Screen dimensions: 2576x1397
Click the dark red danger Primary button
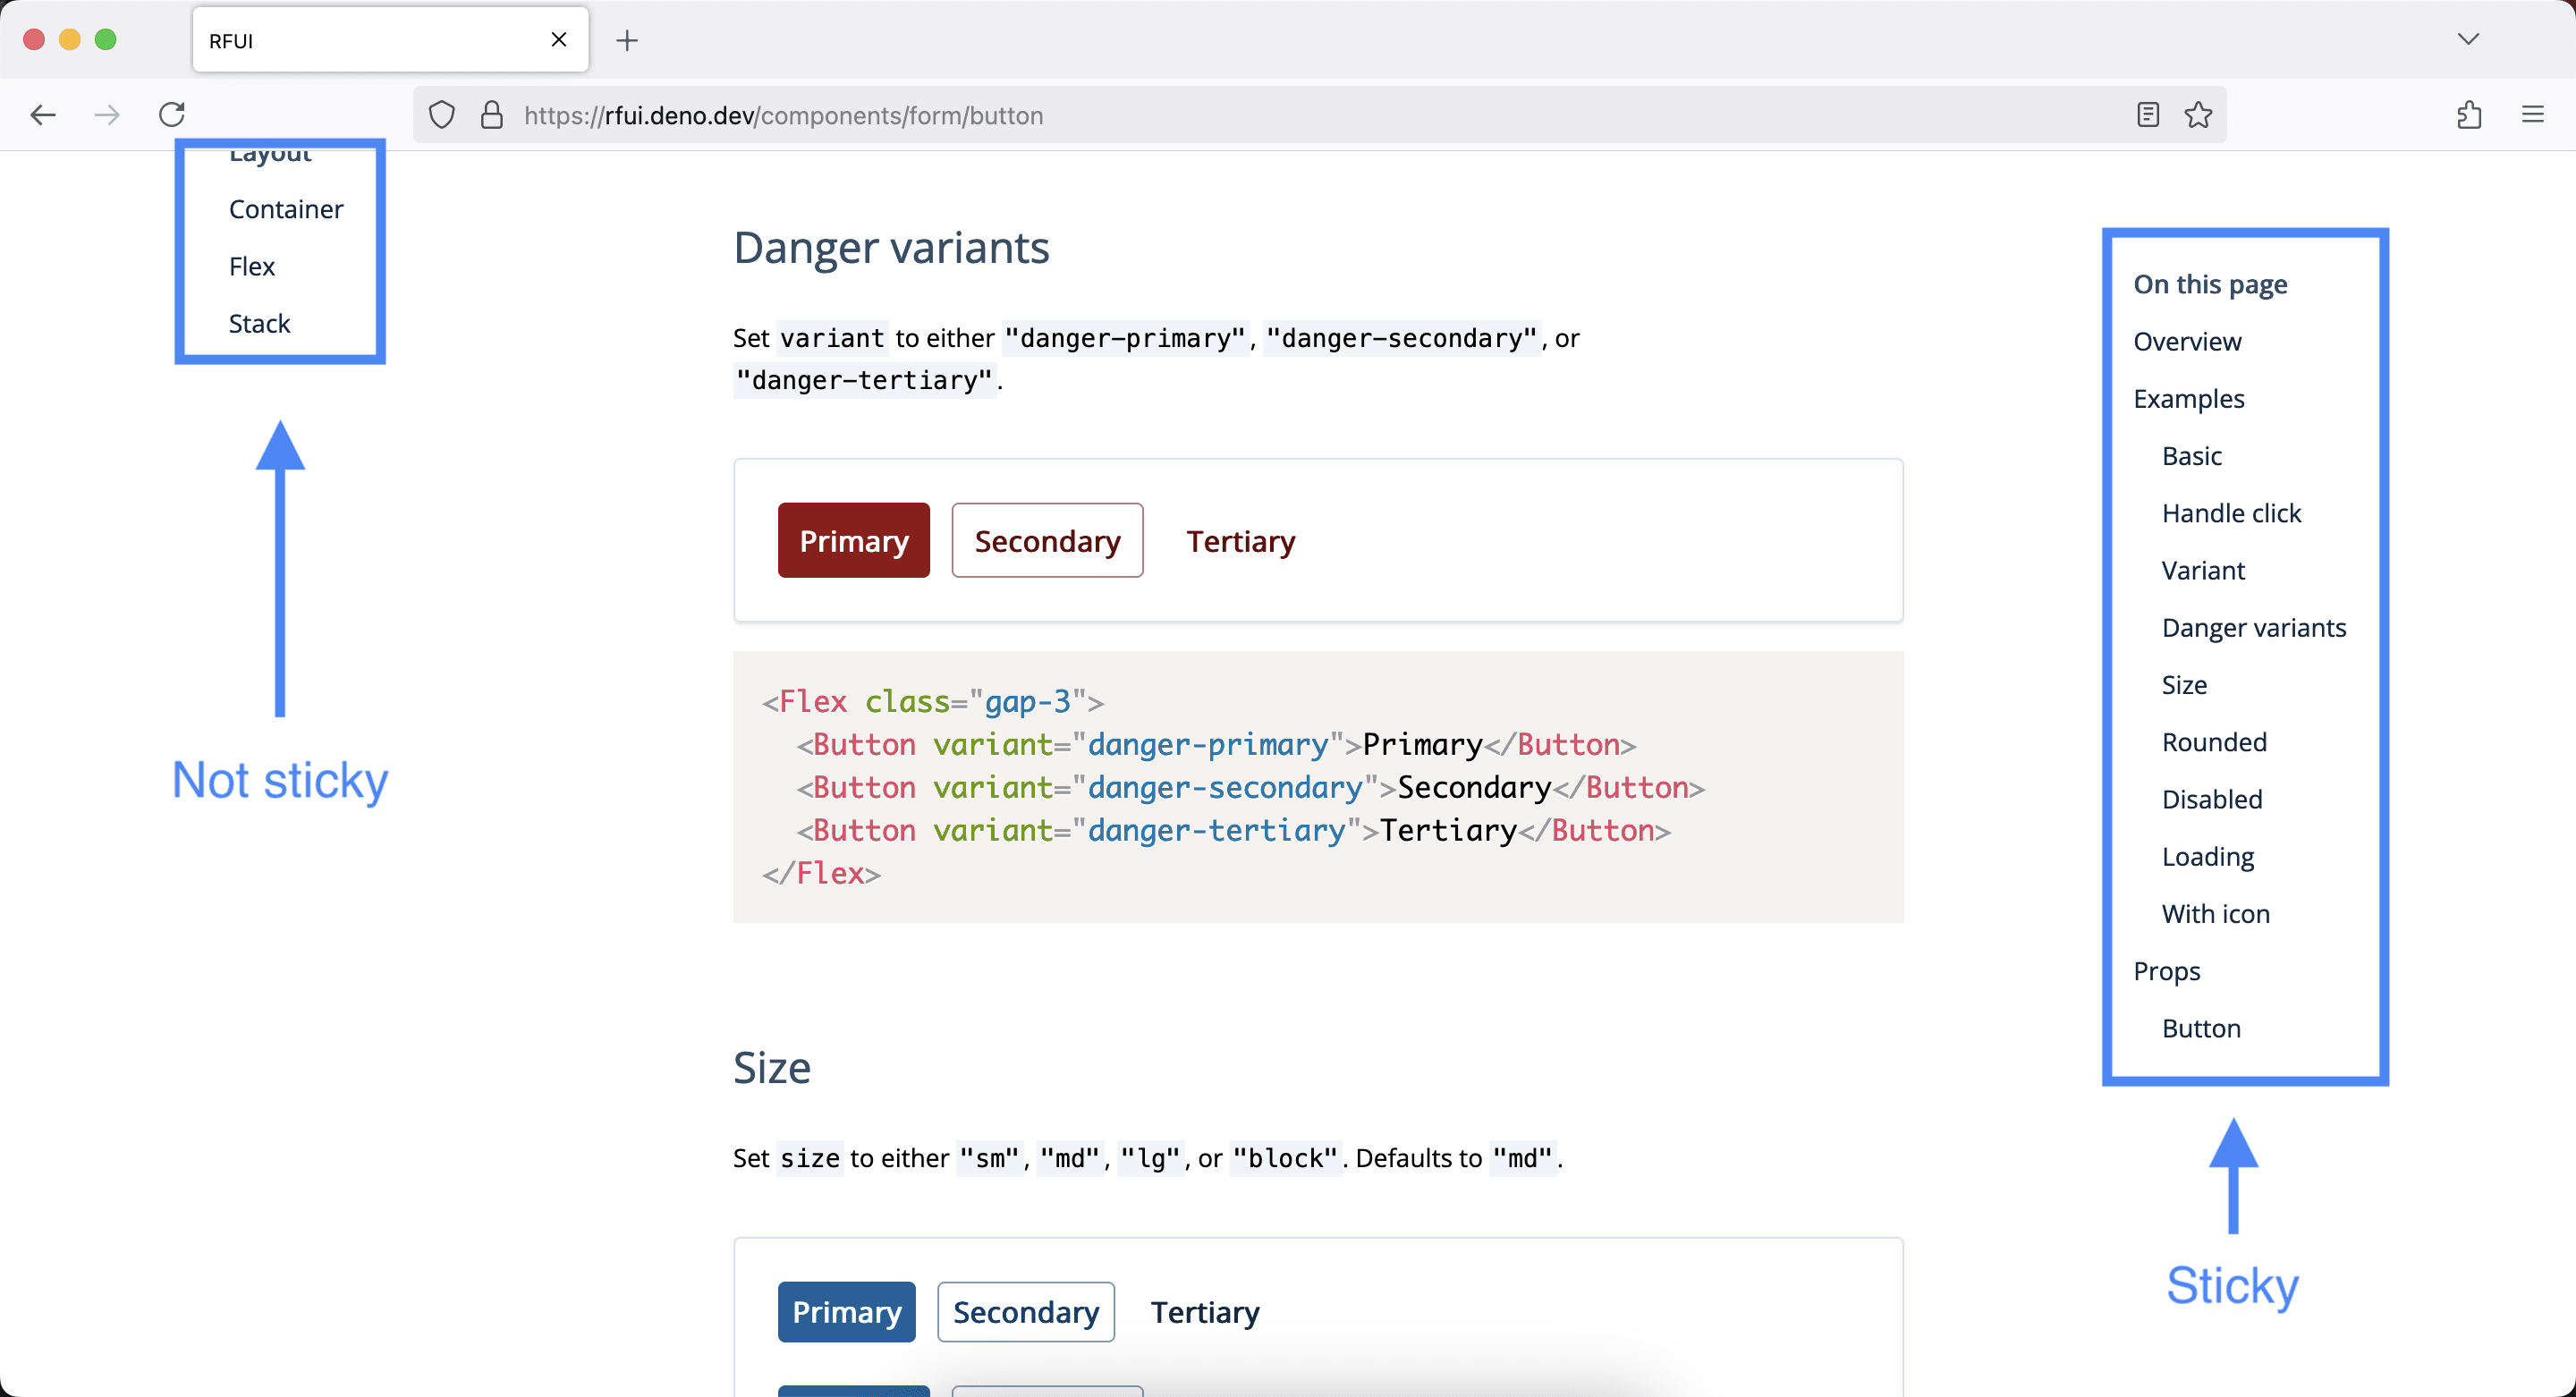tap(854, 540)
